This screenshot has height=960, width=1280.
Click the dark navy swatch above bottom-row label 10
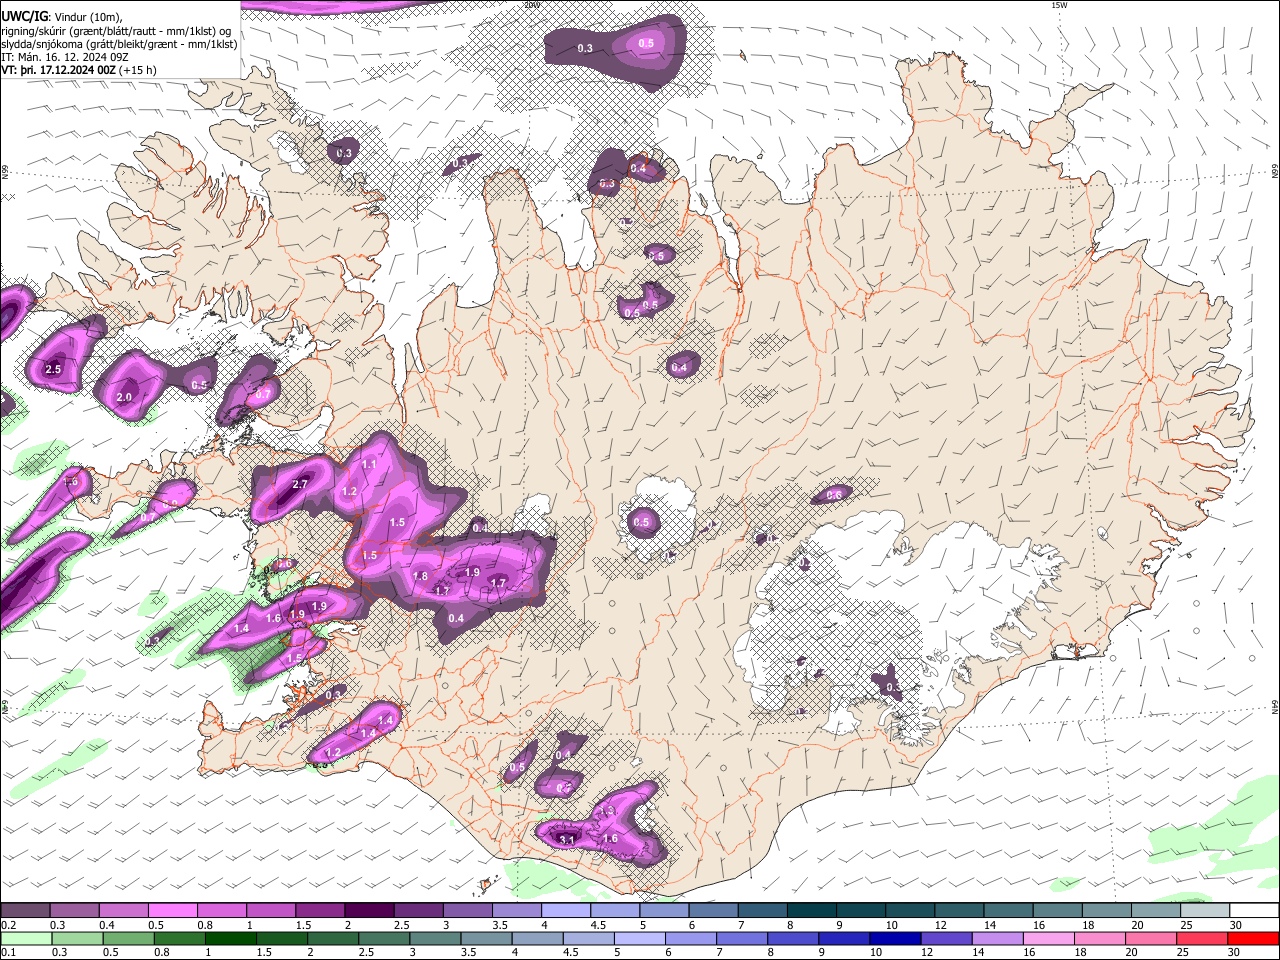tap(893, 939)
